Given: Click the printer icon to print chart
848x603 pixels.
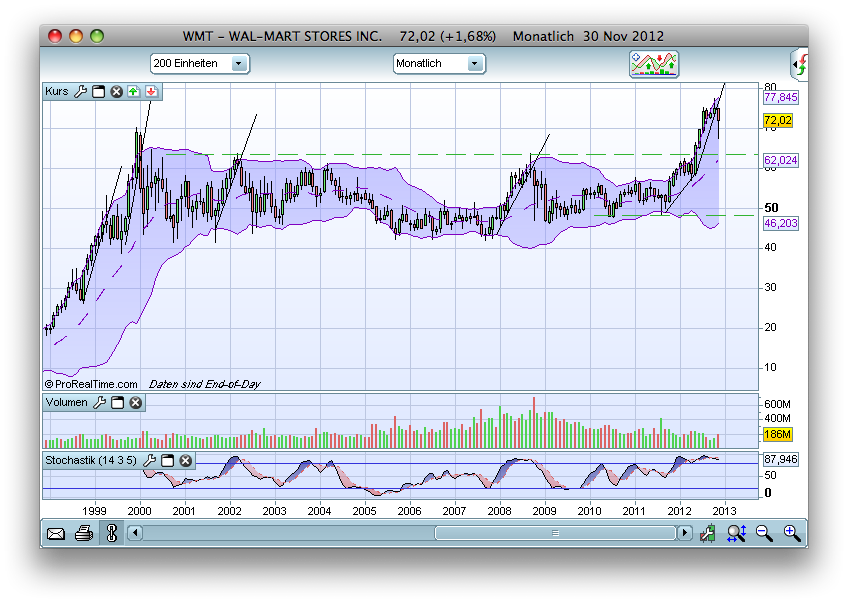Looking at the screenshot, I should [84, 533].
